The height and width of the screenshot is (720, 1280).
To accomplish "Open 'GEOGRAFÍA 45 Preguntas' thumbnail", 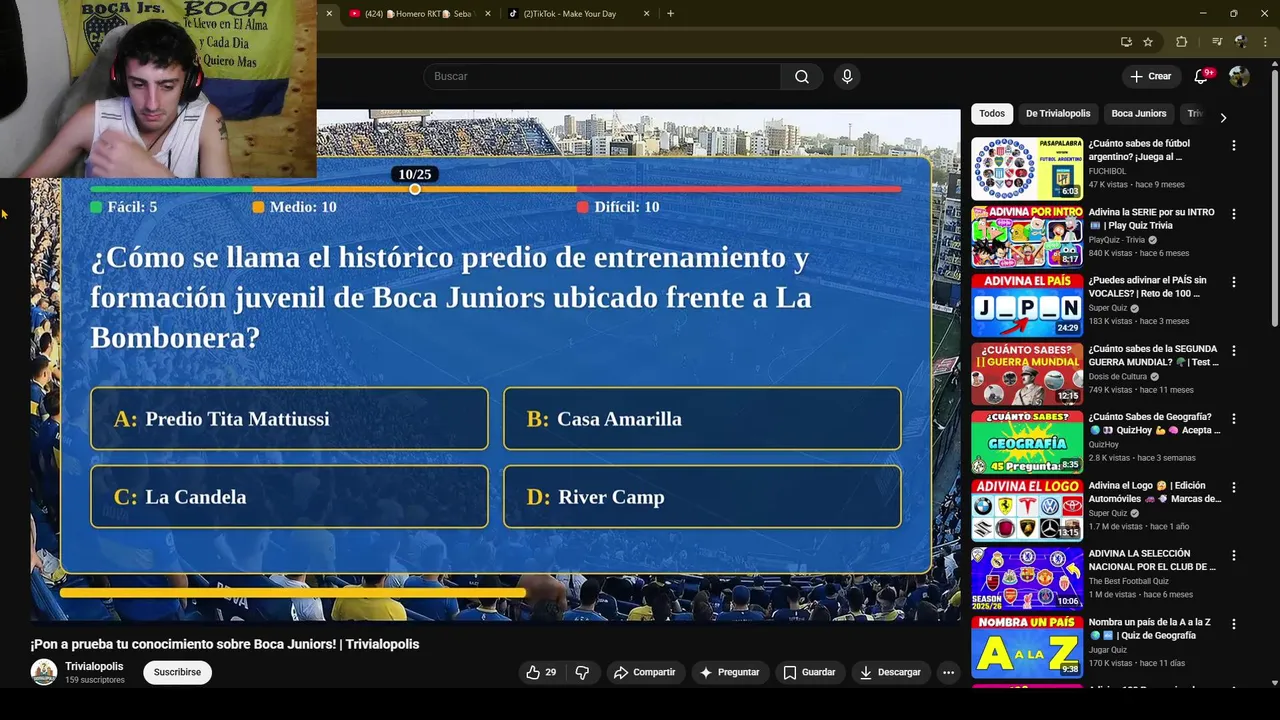I will point(1027,441).
